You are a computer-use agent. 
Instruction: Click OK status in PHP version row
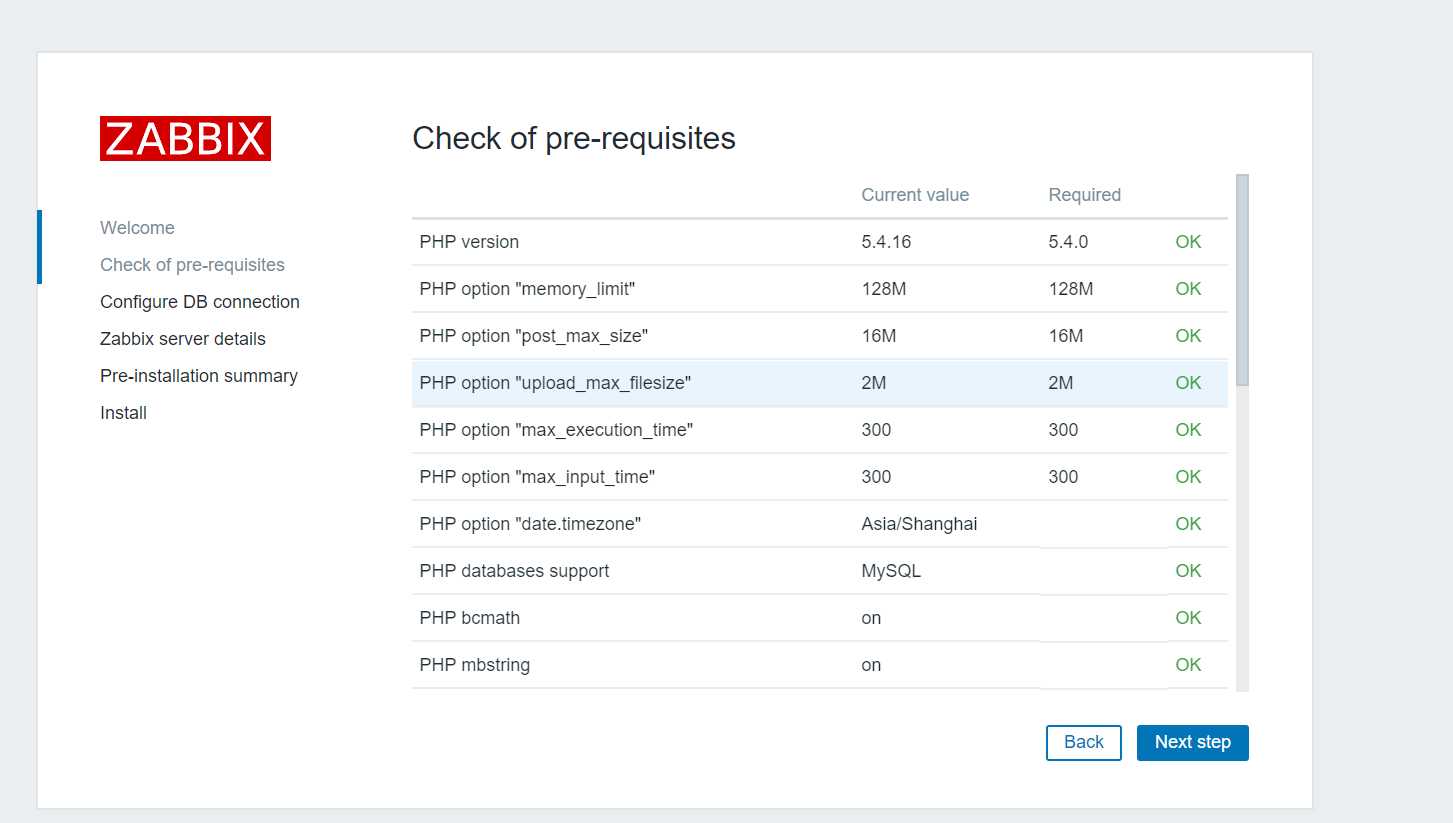[x=1188, y=242]
